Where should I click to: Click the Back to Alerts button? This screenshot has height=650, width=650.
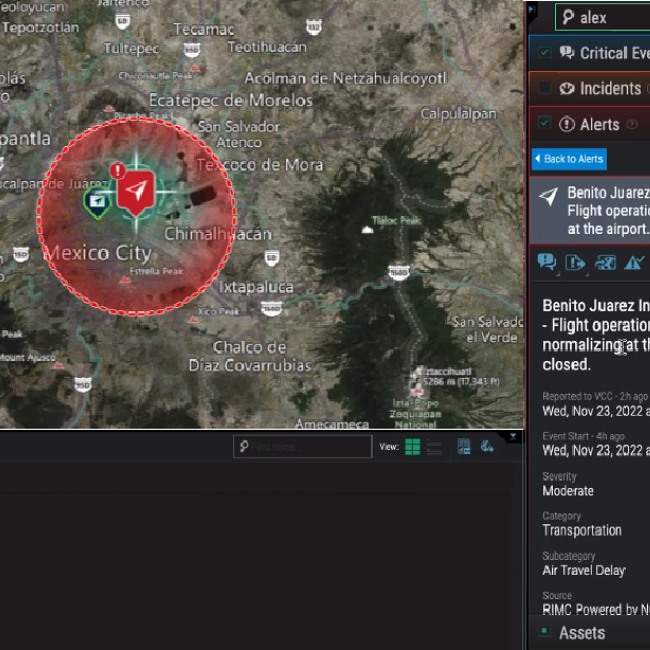coord(568,159)
